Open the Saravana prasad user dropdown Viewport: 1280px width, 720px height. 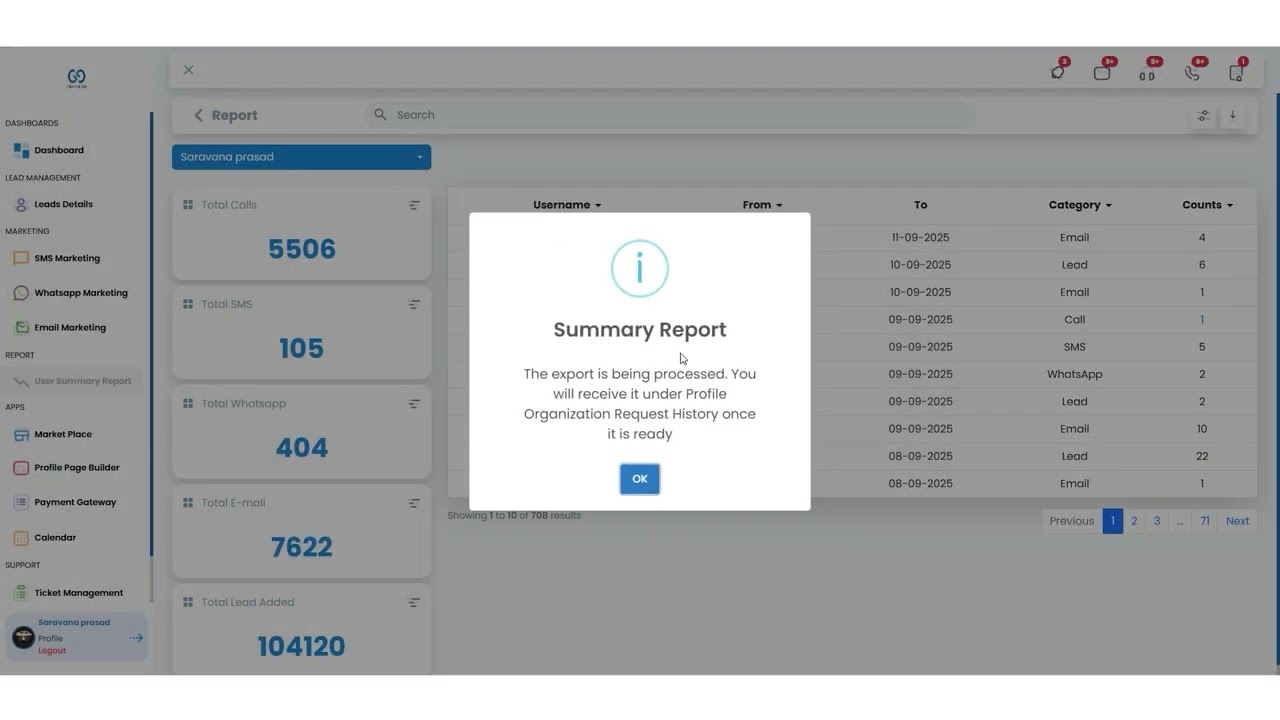[301, 157]
